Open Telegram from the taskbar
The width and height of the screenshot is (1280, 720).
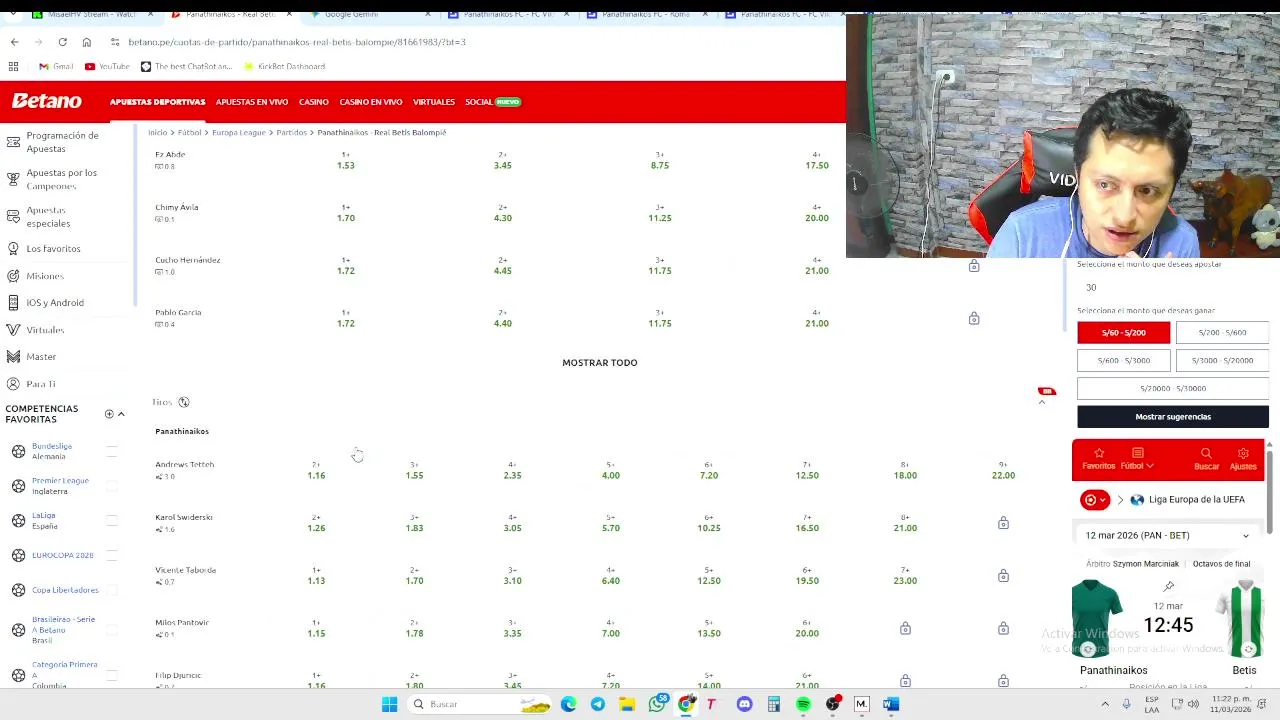point(598,704)
